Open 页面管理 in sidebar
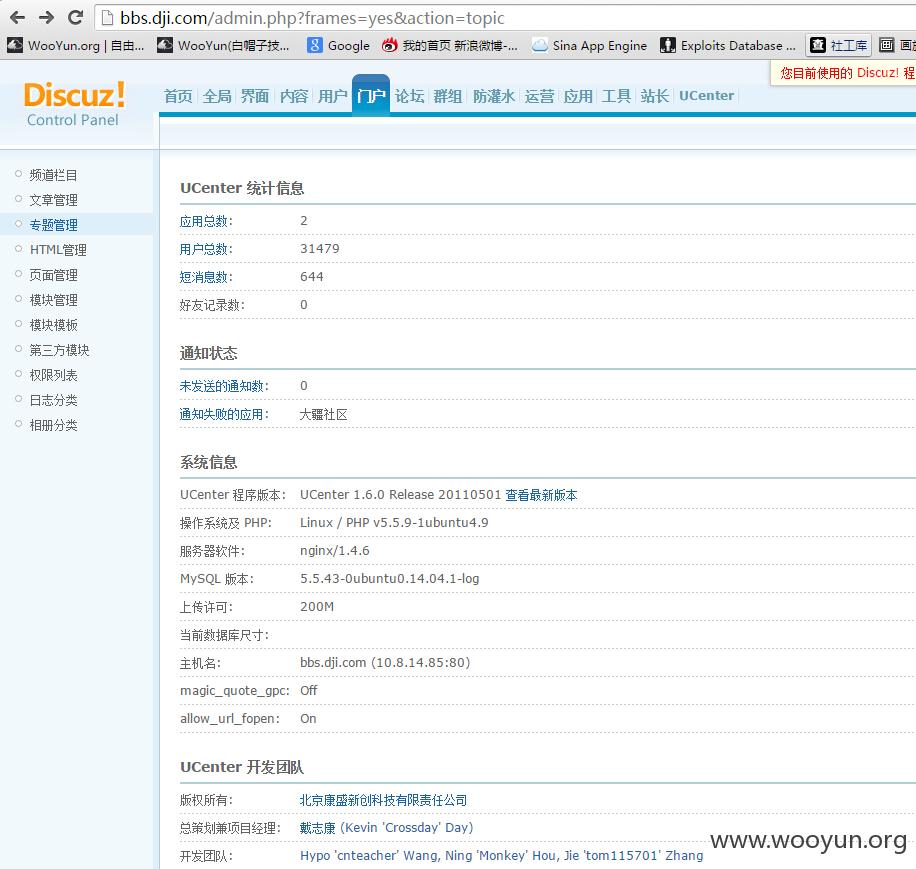Viewport: 916px width, 869px height. point(53,275)
